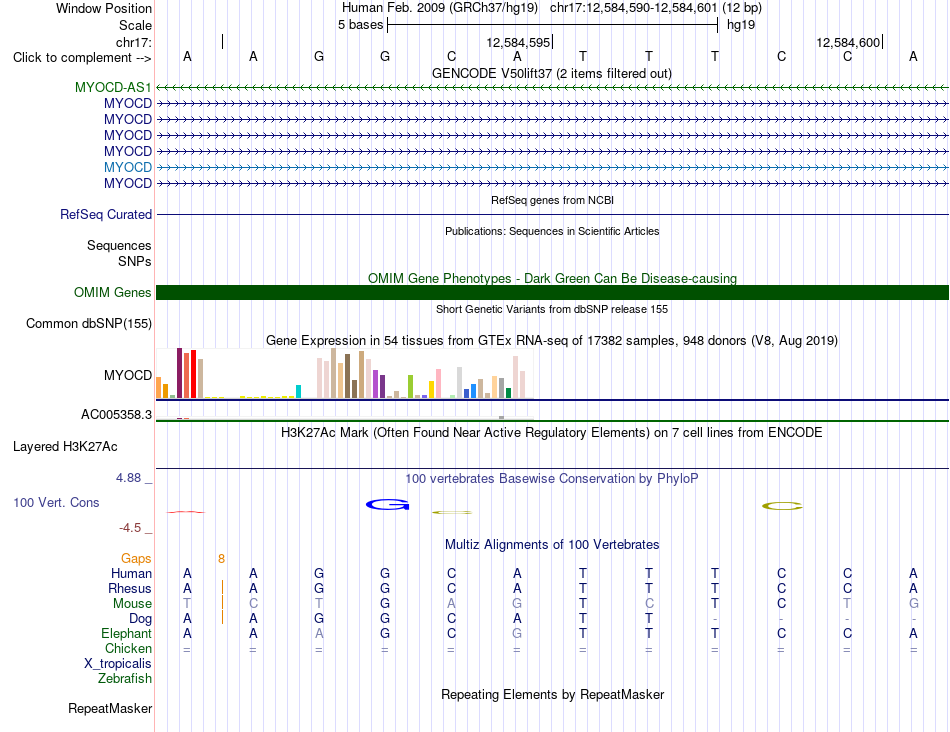Image resolution: width=950 pixels, height=732 pixels.
Task: Select the blue G PhyloP conservation logo
Action: coord(388,504)
